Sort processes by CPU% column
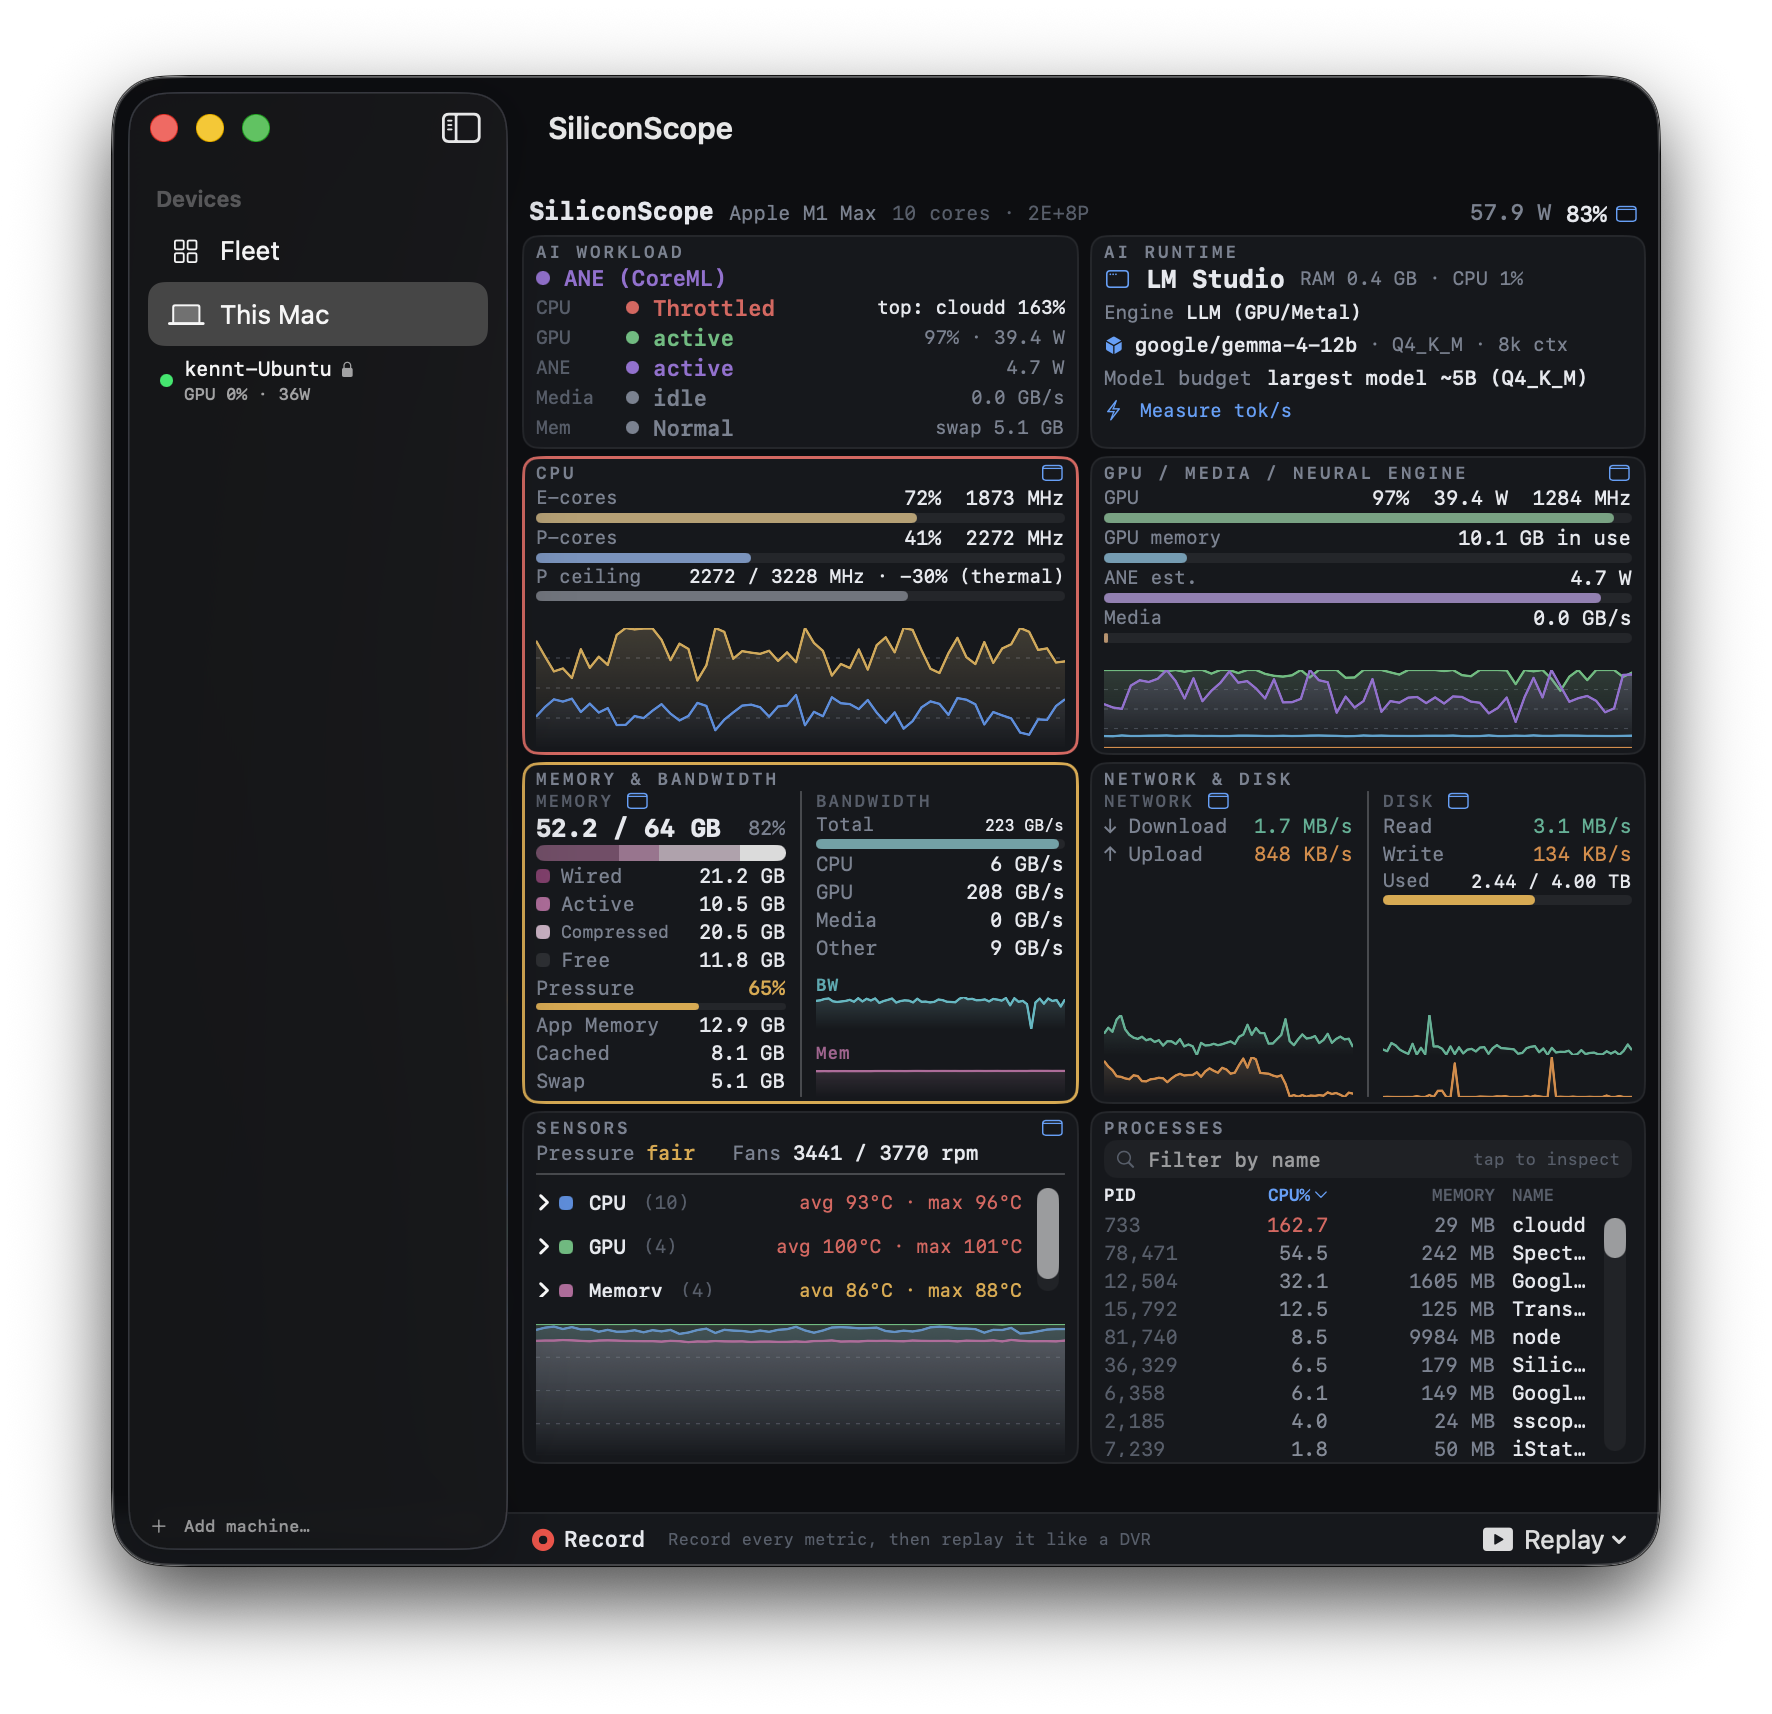Image resolution: width=1772 pixels, height=1714 pixels. click(x=1297, y=1196)
